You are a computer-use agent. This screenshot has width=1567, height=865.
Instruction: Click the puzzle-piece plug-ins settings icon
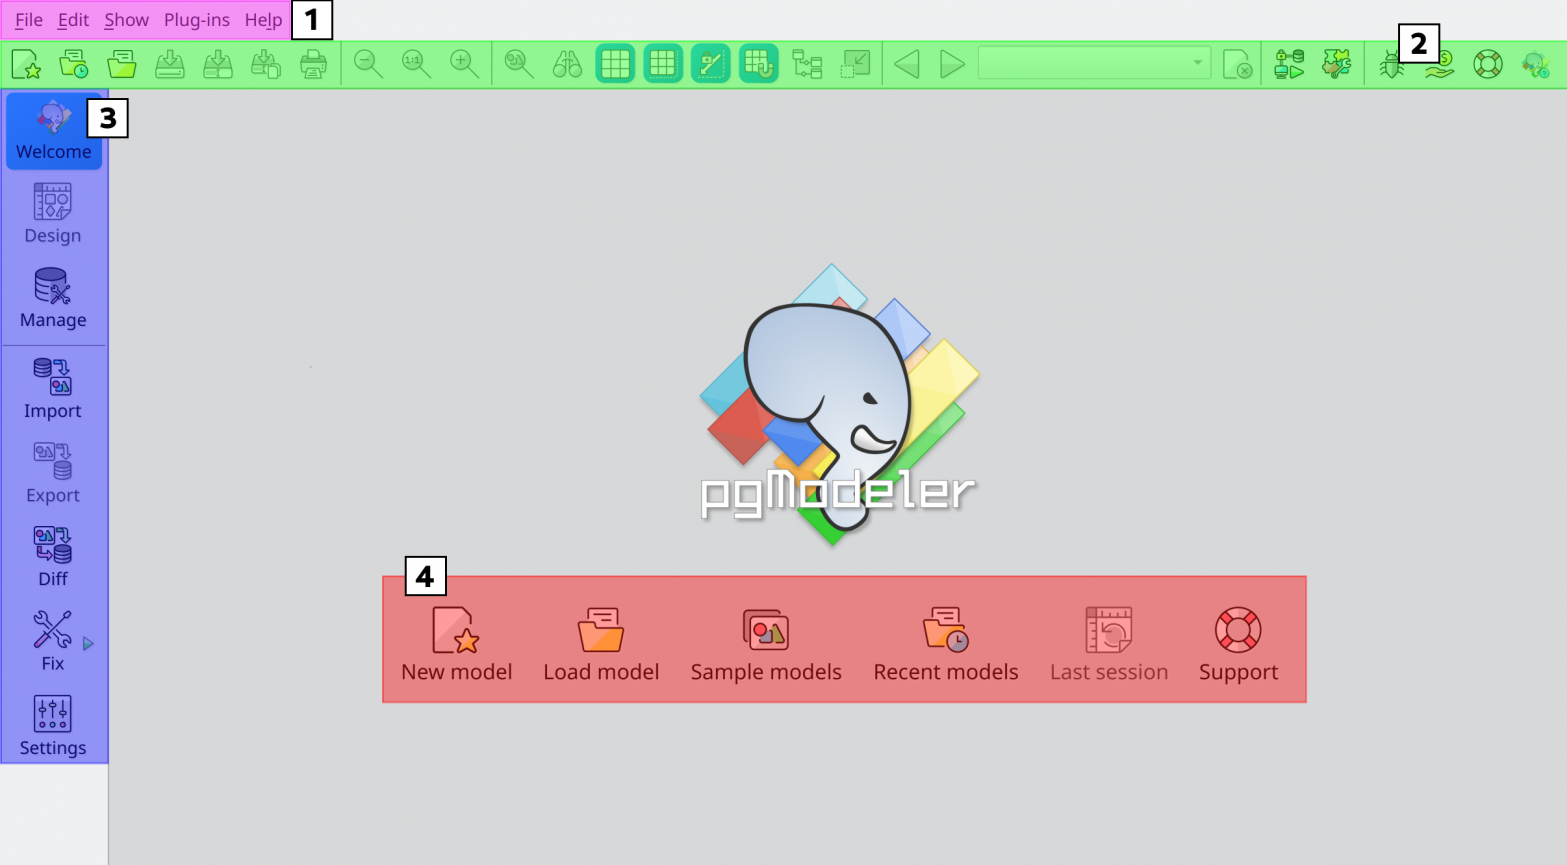[x=1337, y=64]
